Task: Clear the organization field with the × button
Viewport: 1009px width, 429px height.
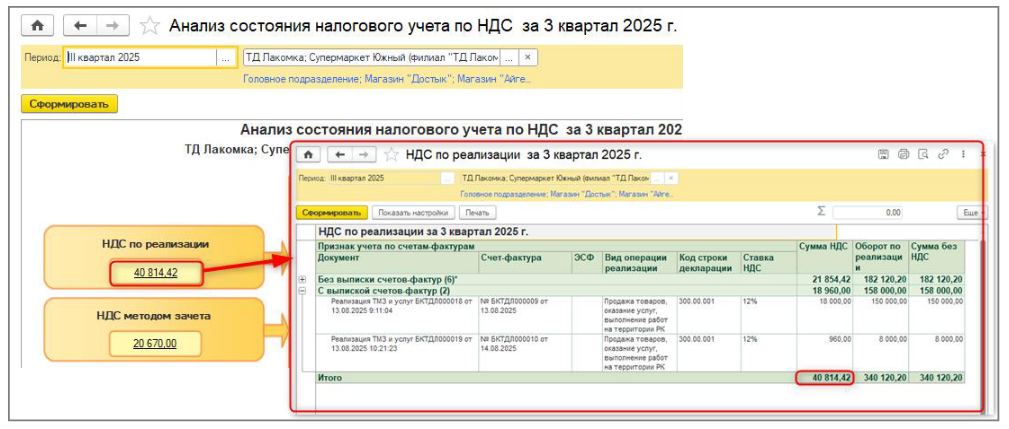Action: [529, 58]
